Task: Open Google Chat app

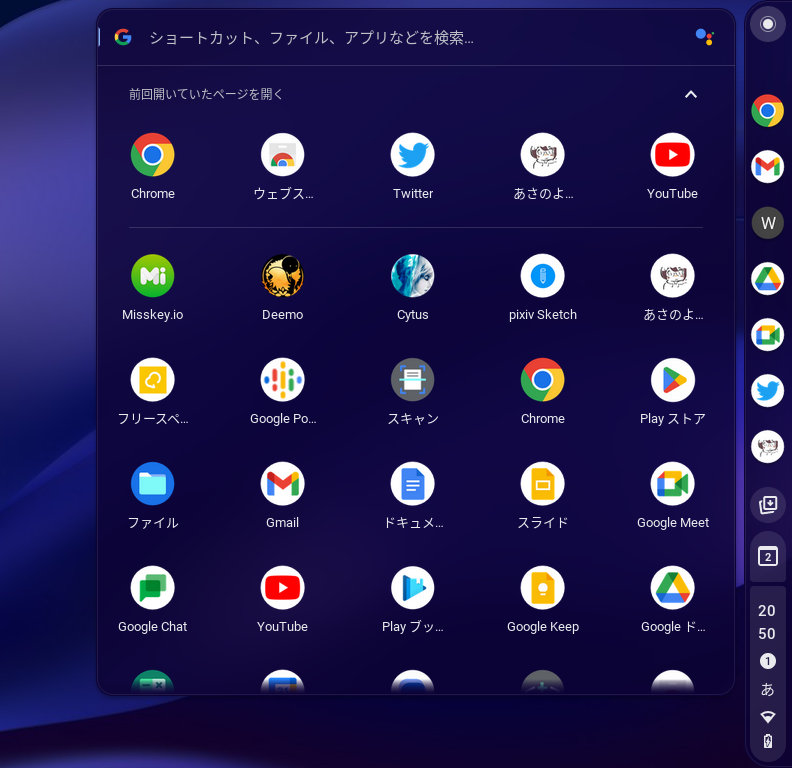Action: 153,588
